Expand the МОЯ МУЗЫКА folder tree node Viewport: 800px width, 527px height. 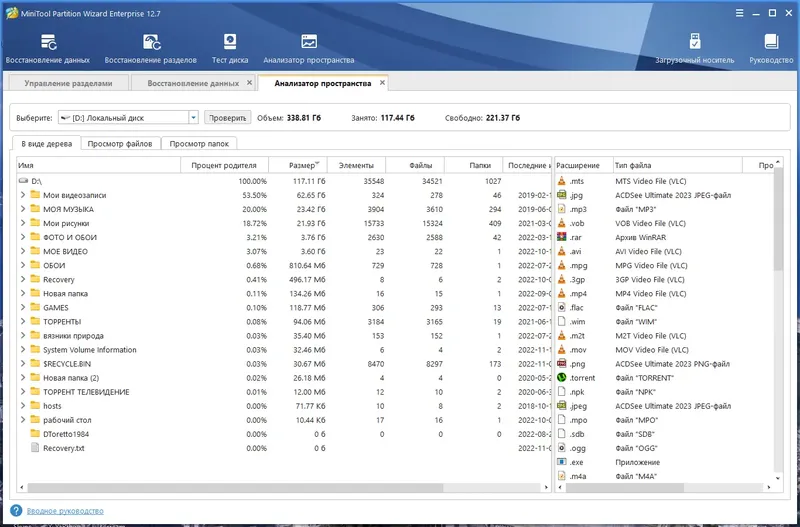(23, 209)
